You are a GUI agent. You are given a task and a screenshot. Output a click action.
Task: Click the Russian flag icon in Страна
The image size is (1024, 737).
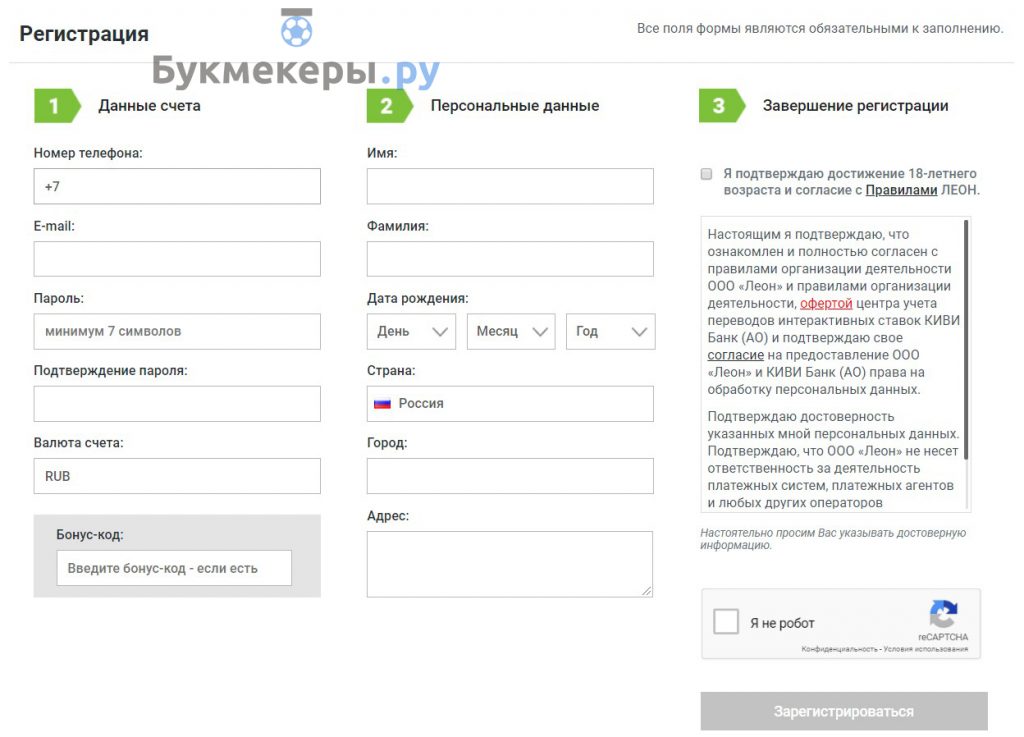pyautogui.click(x=382, y=404)
